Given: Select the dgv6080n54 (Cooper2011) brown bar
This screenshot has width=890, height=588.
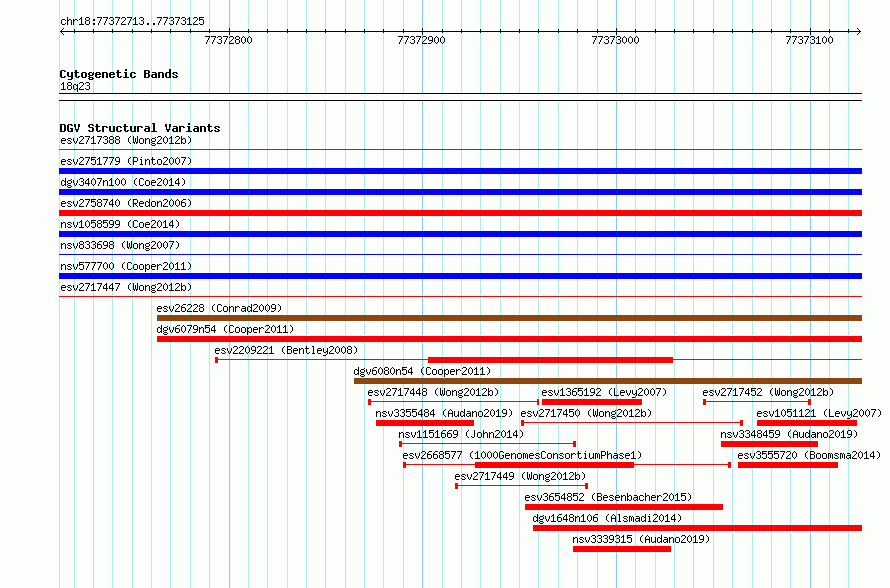Looking at the screenshot, I should (x=608, y=381).
